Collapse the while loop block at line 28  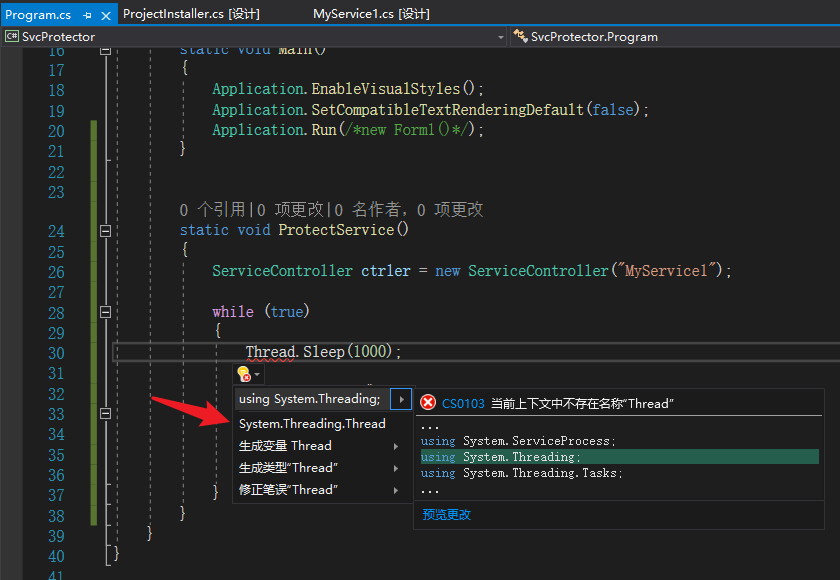click(x=106, y=312)
